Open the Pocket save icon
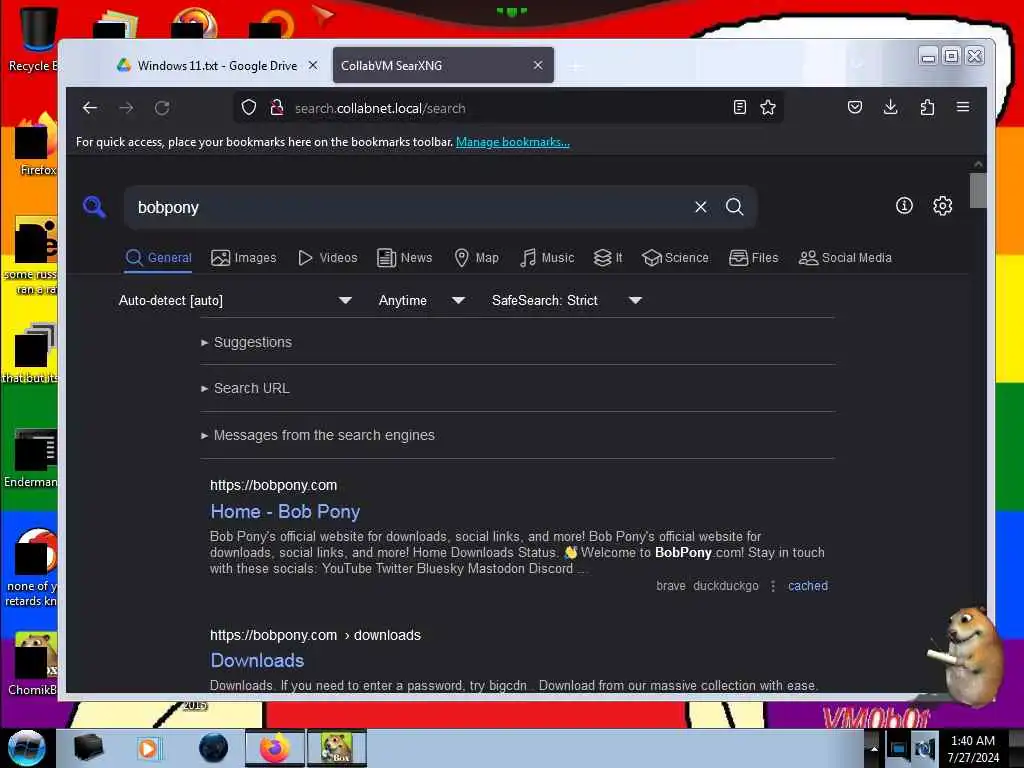Screen dimensions: 1024x768 [x=855, y=108]
